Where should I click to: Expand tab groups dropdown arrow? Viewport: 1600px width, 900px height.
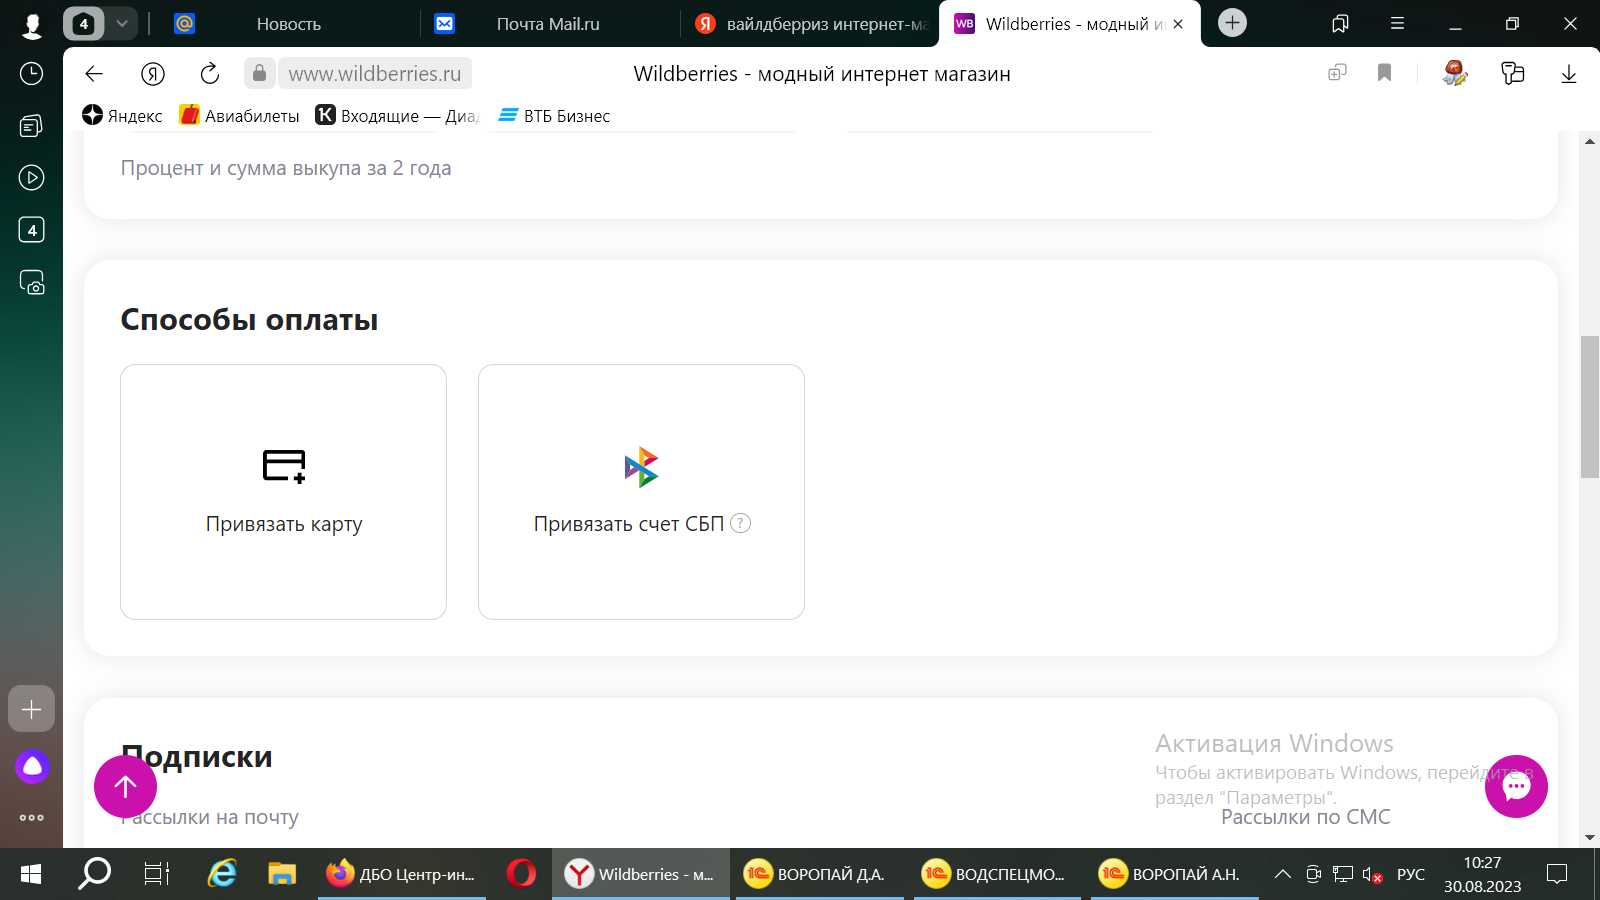(x=122, y=24)
